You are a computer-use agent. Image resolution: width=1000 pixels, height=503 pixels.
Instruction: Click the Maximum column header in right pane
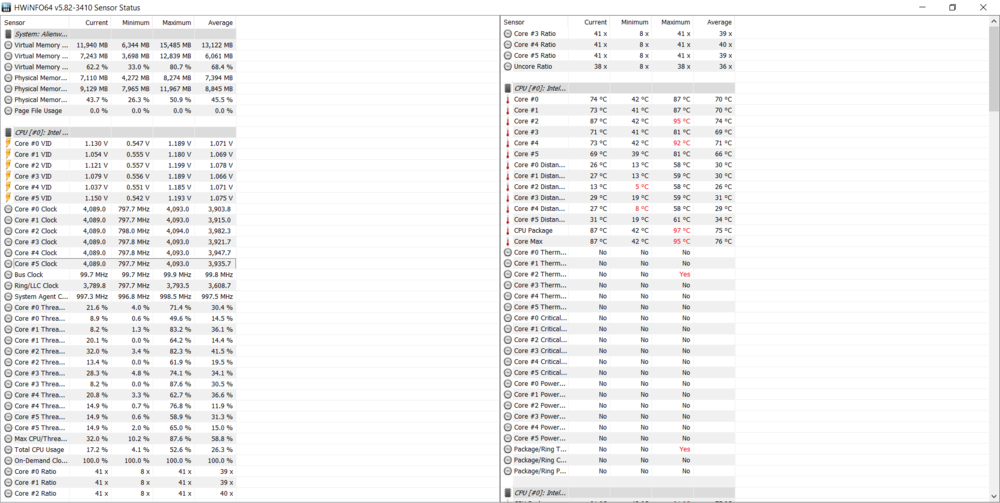675,22
